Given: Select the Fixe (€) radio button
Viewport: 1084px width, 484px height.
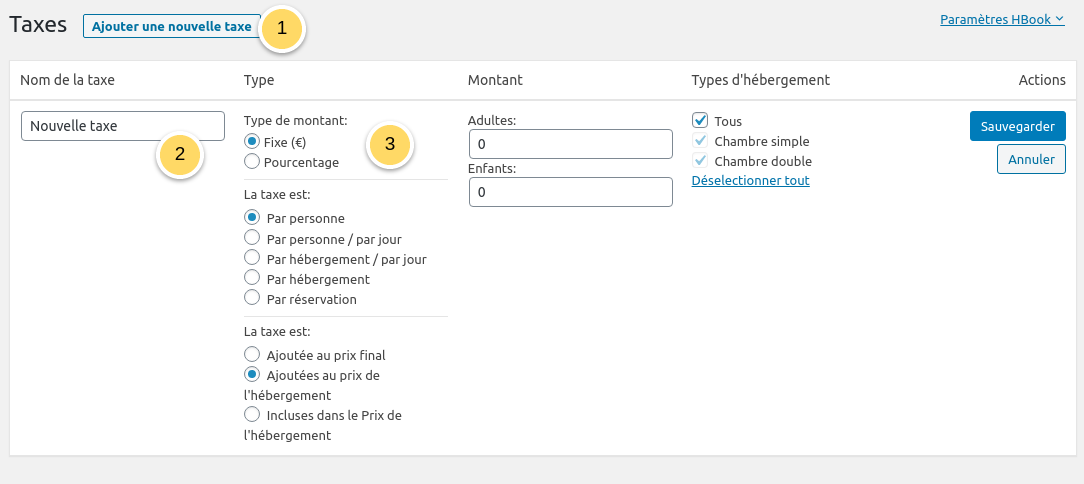Looking at the screenshot, I should point(252,142).
